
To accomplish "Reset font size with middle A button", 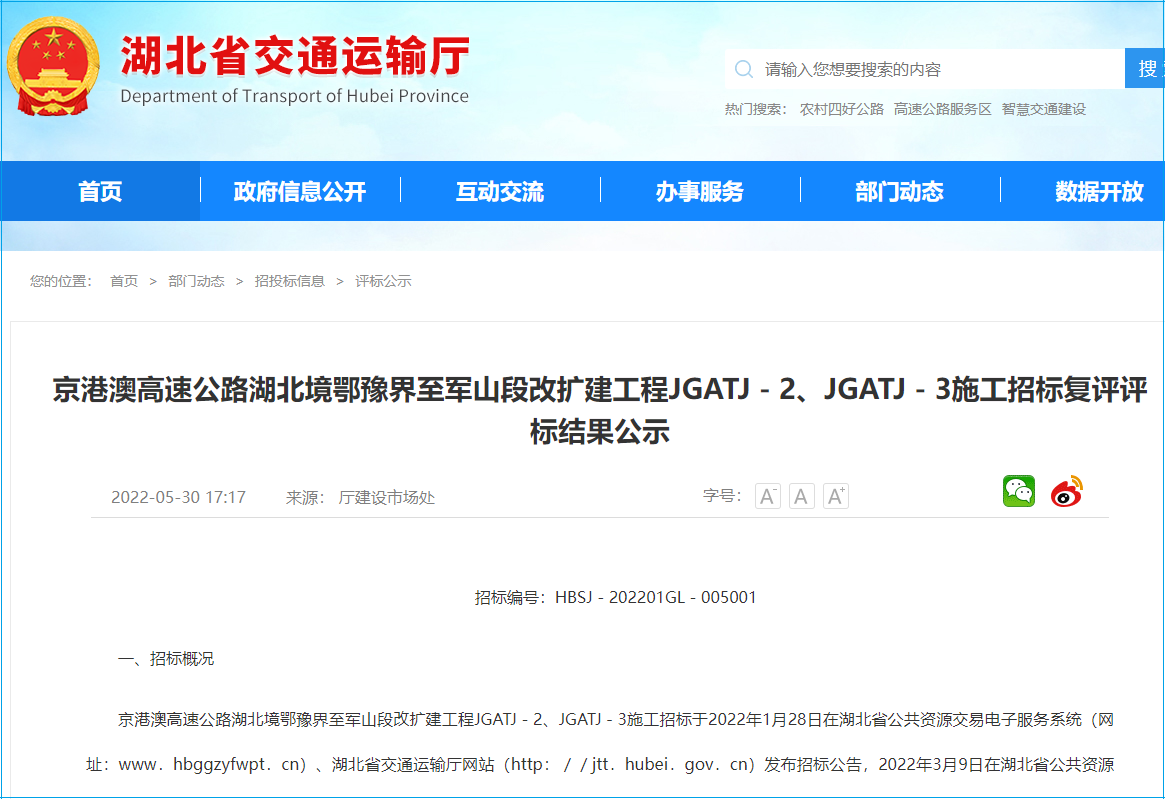I will pyautogui.click(x=801, y=496).
